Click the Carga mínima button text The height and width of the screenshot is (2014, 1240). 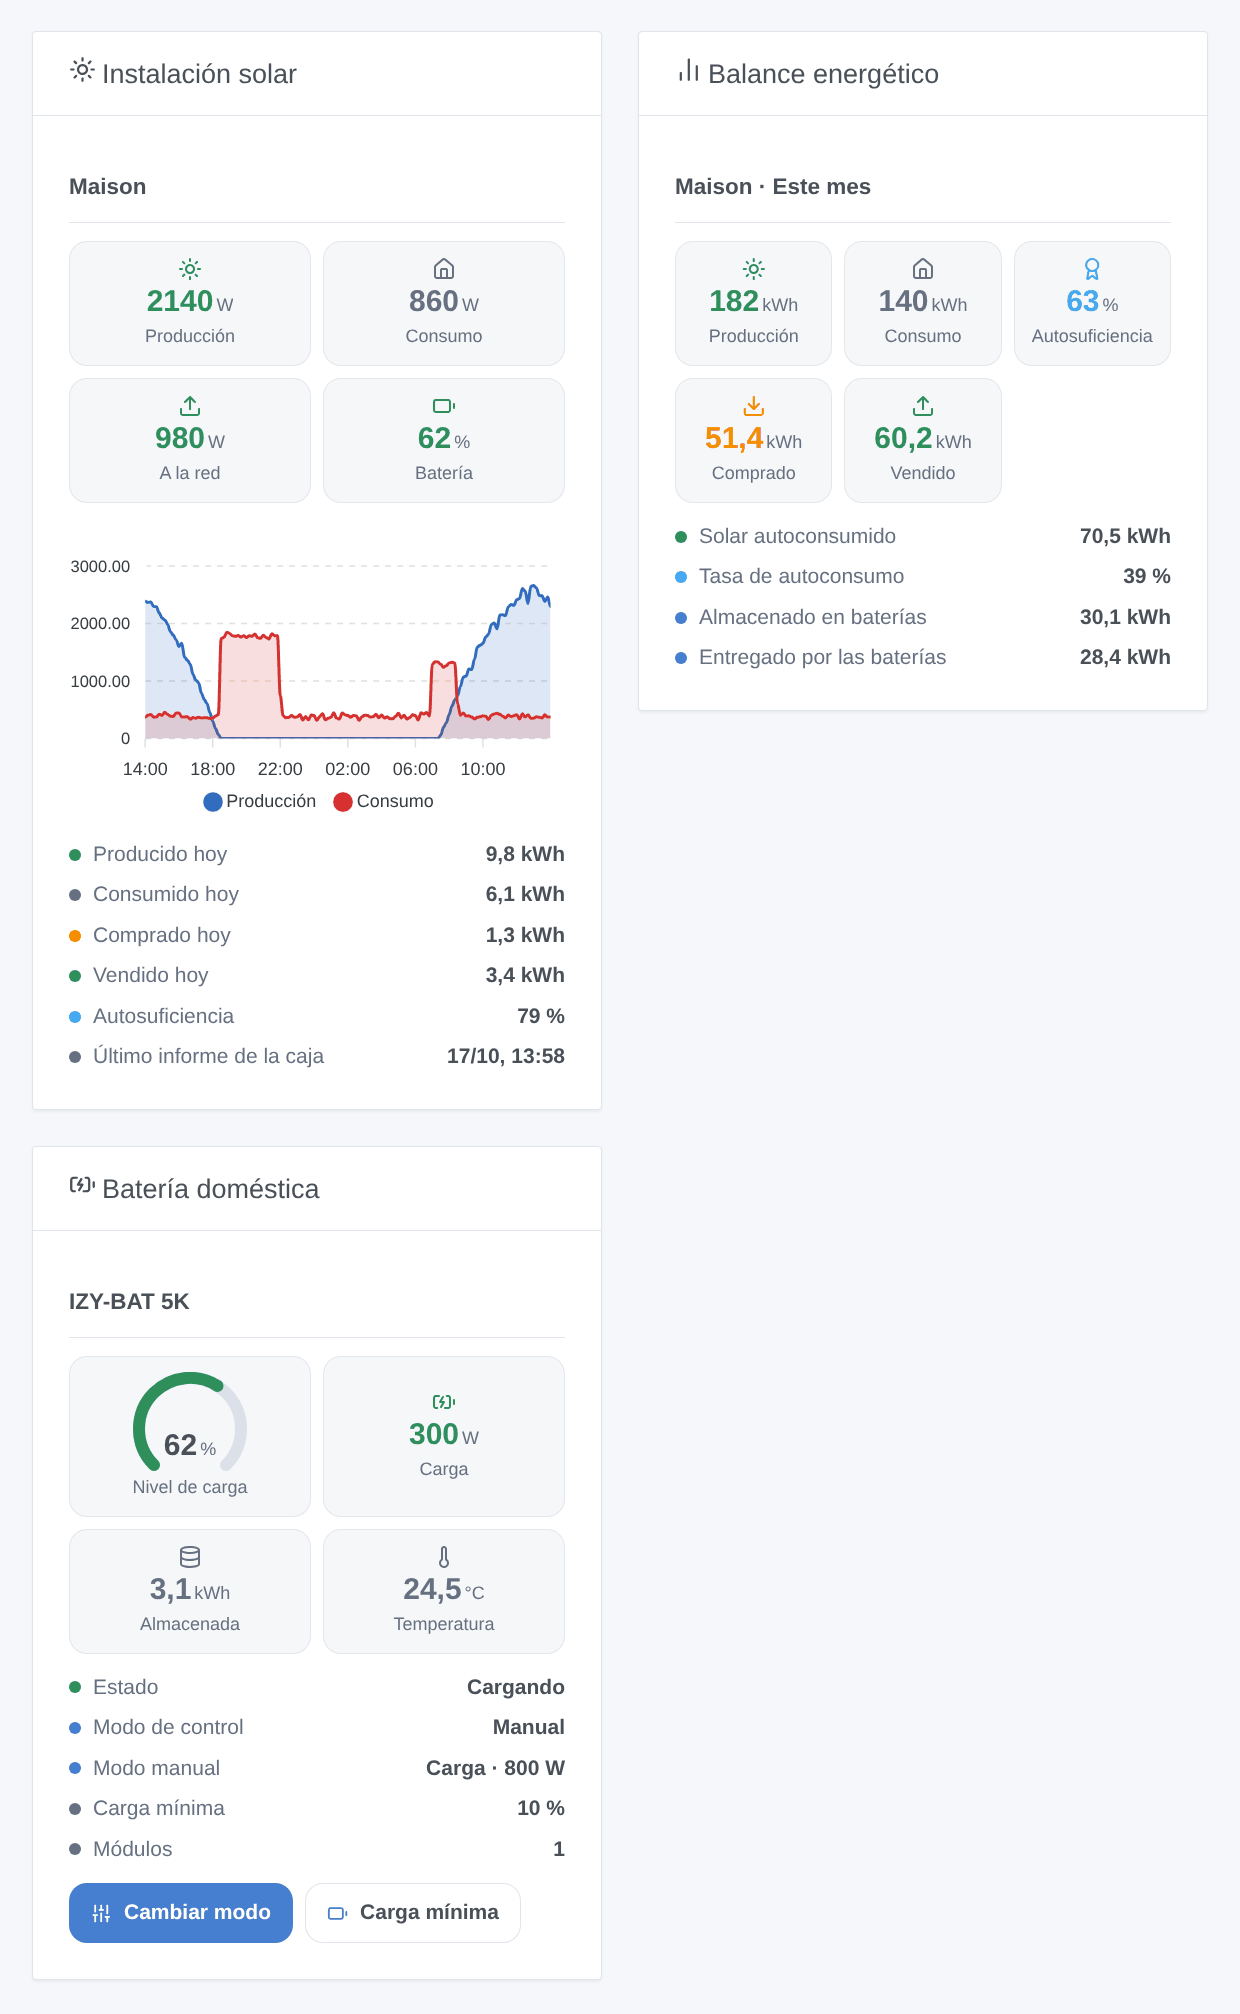pos(429,1912)
